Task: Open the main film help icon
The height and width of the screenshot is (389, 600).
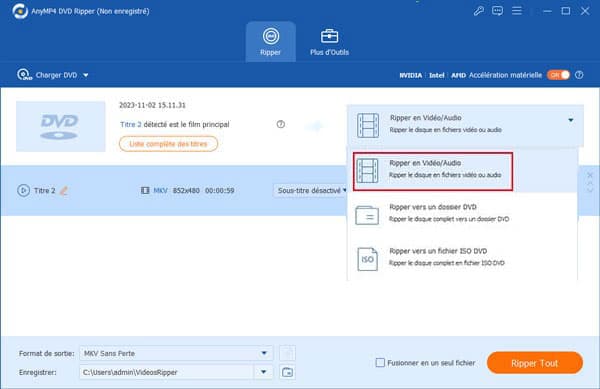Action: click(280, 124)
